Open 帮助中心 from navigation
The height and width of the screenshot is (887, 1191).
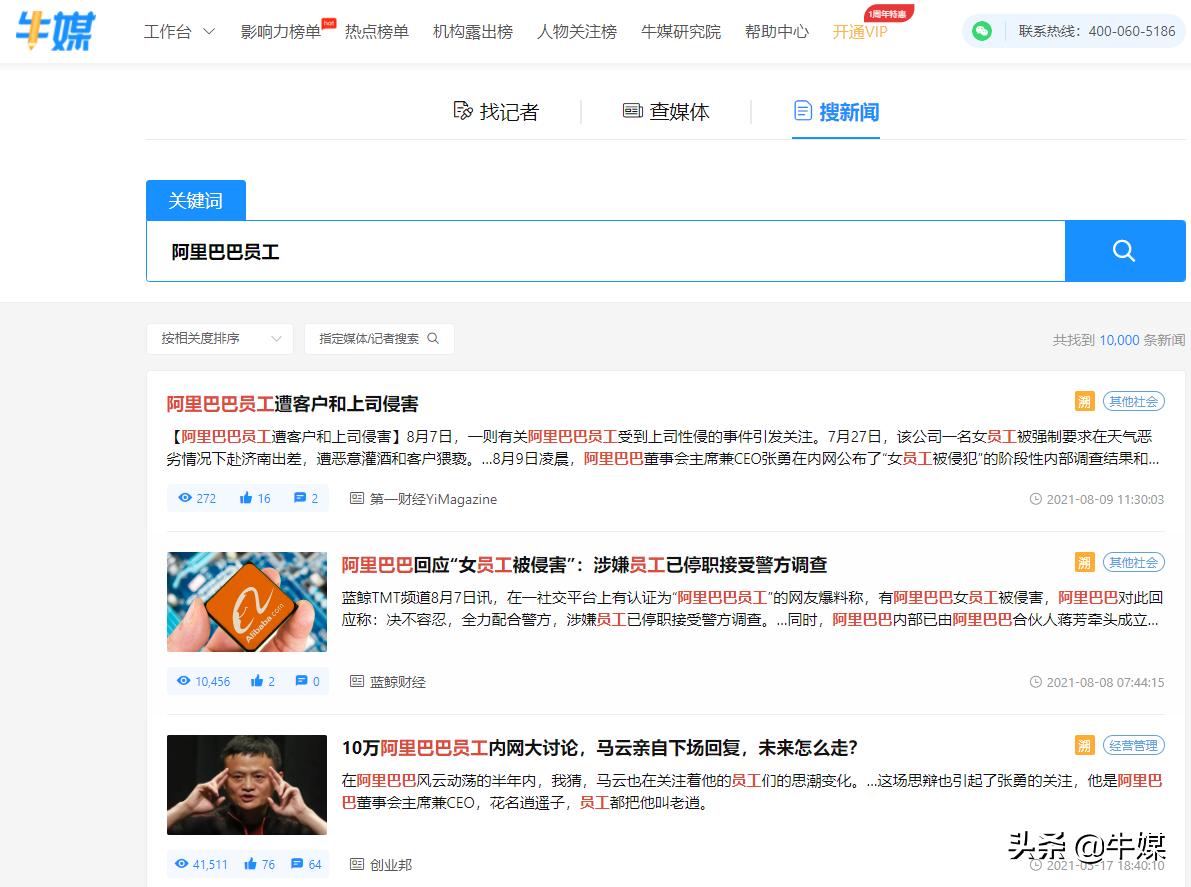click(776, 31)
